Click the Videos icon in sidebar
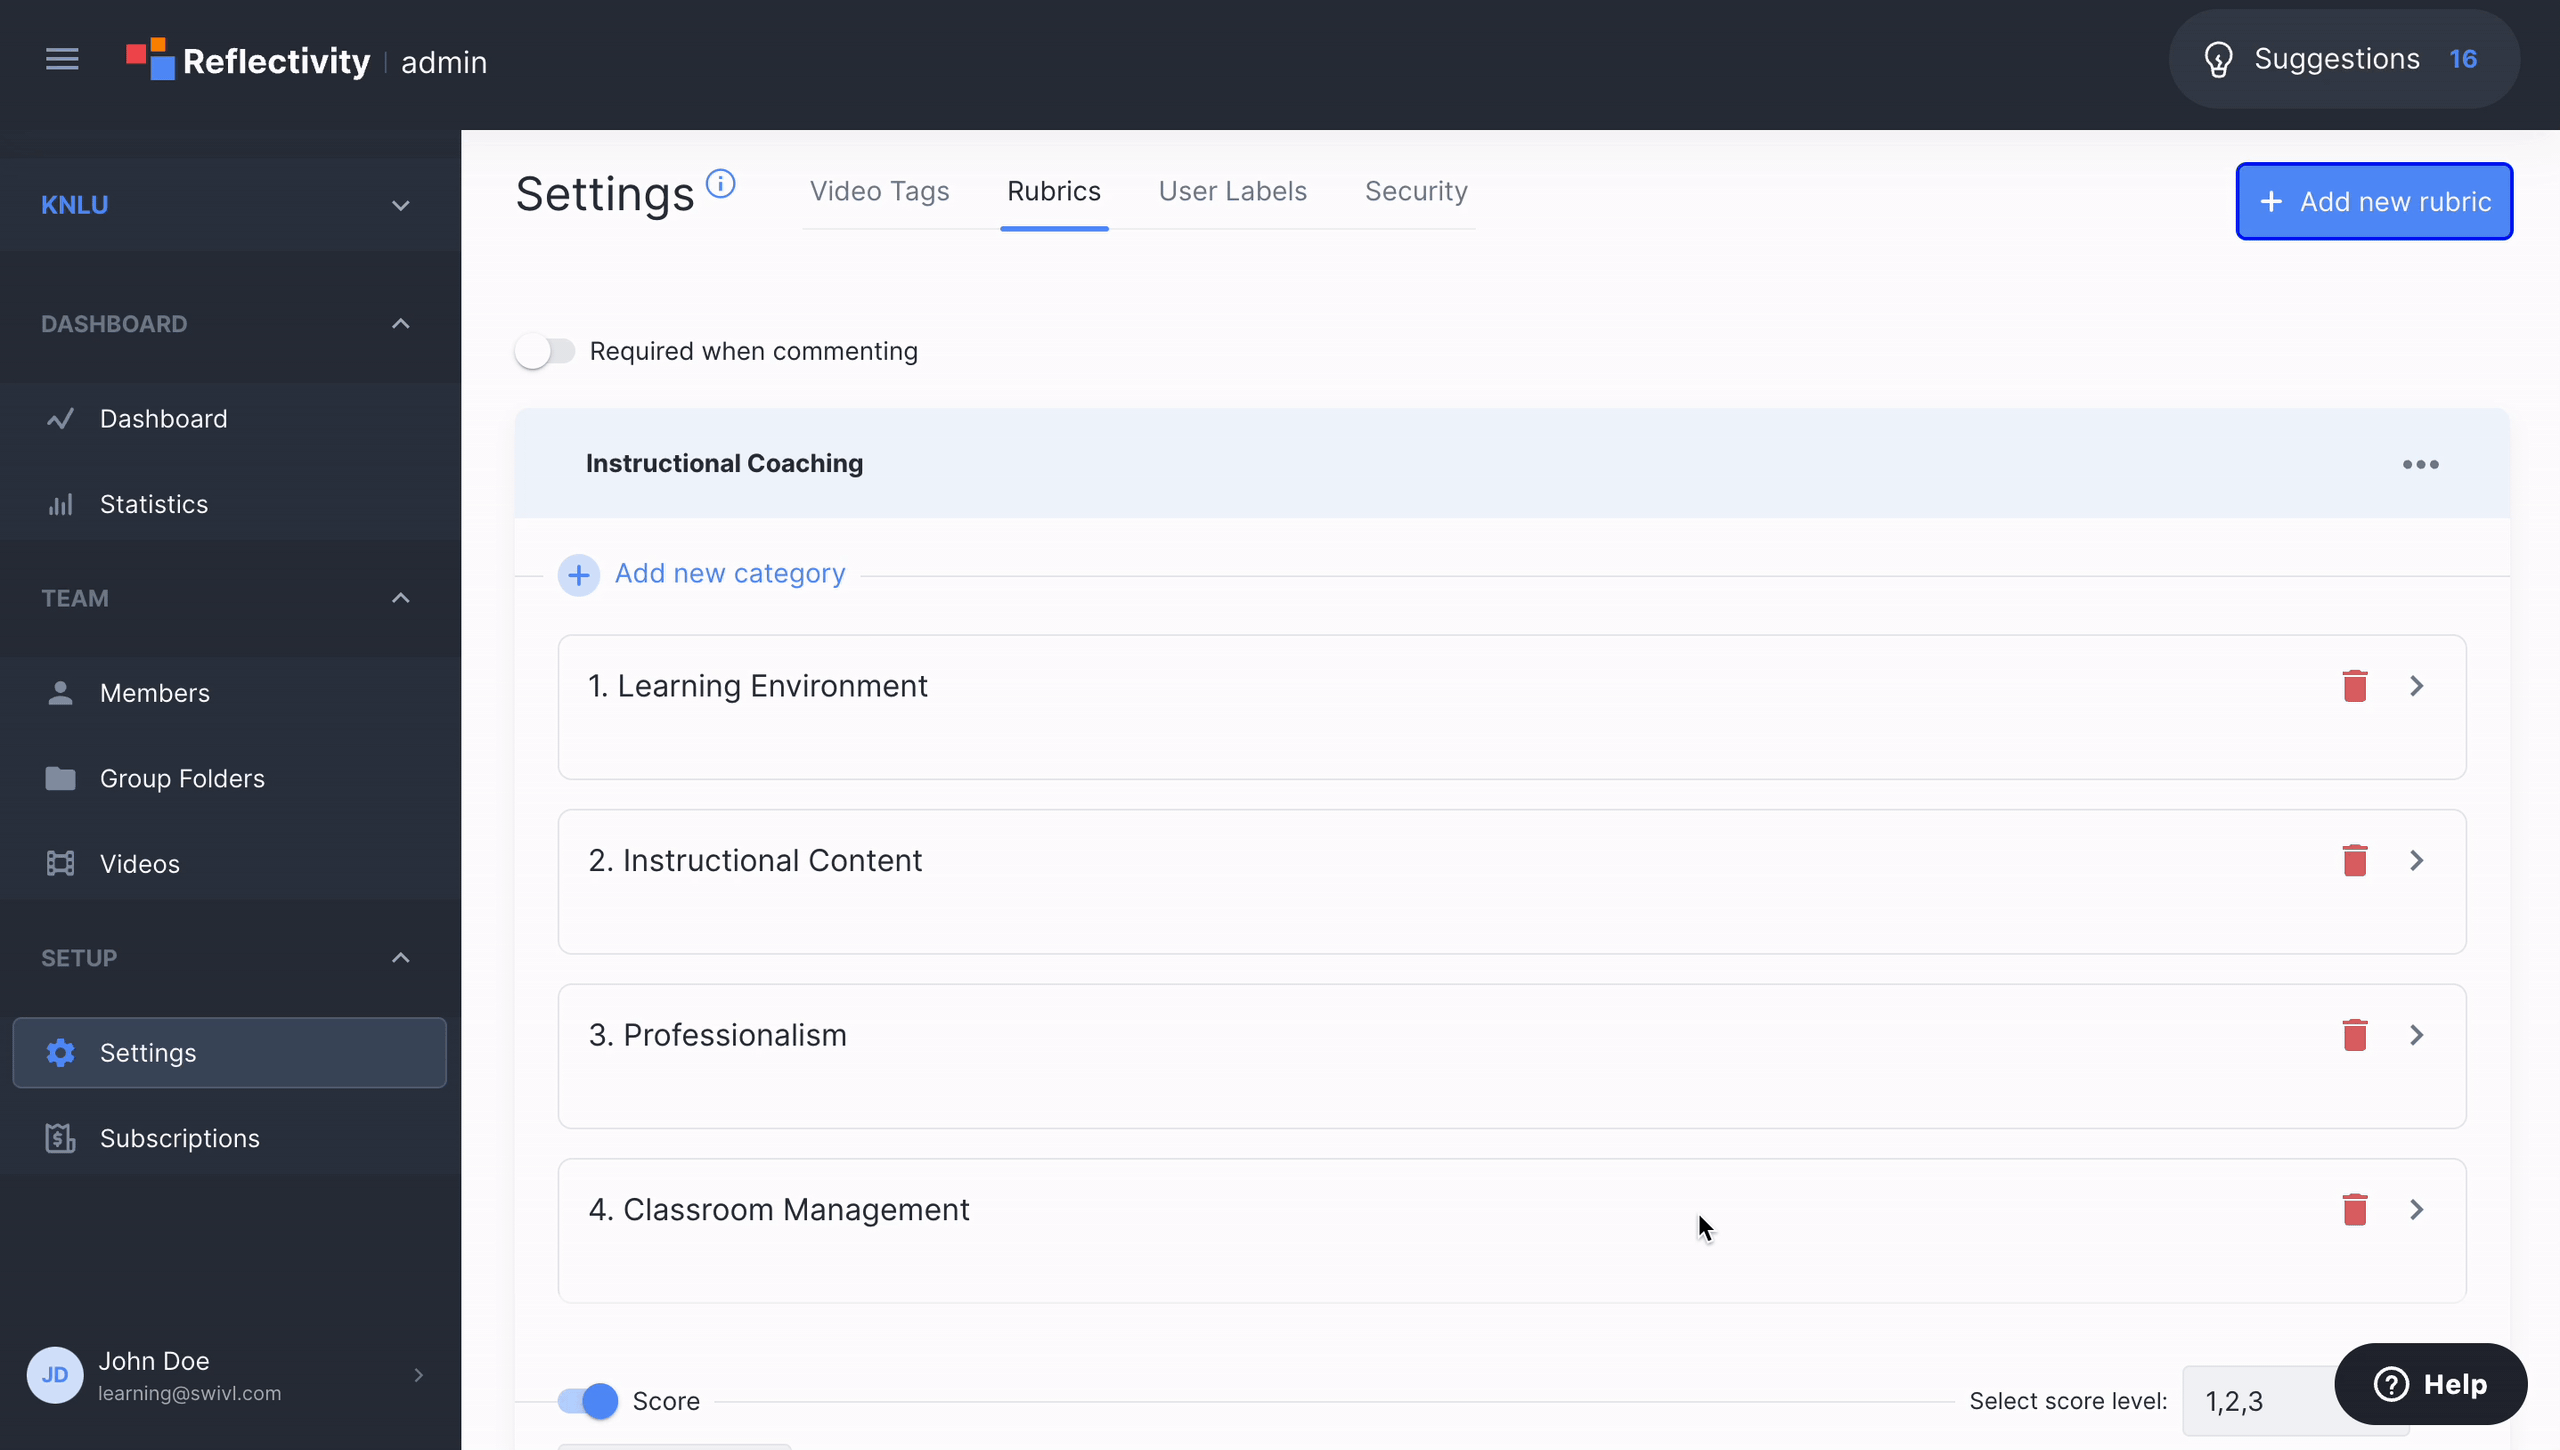 [60, 863]
